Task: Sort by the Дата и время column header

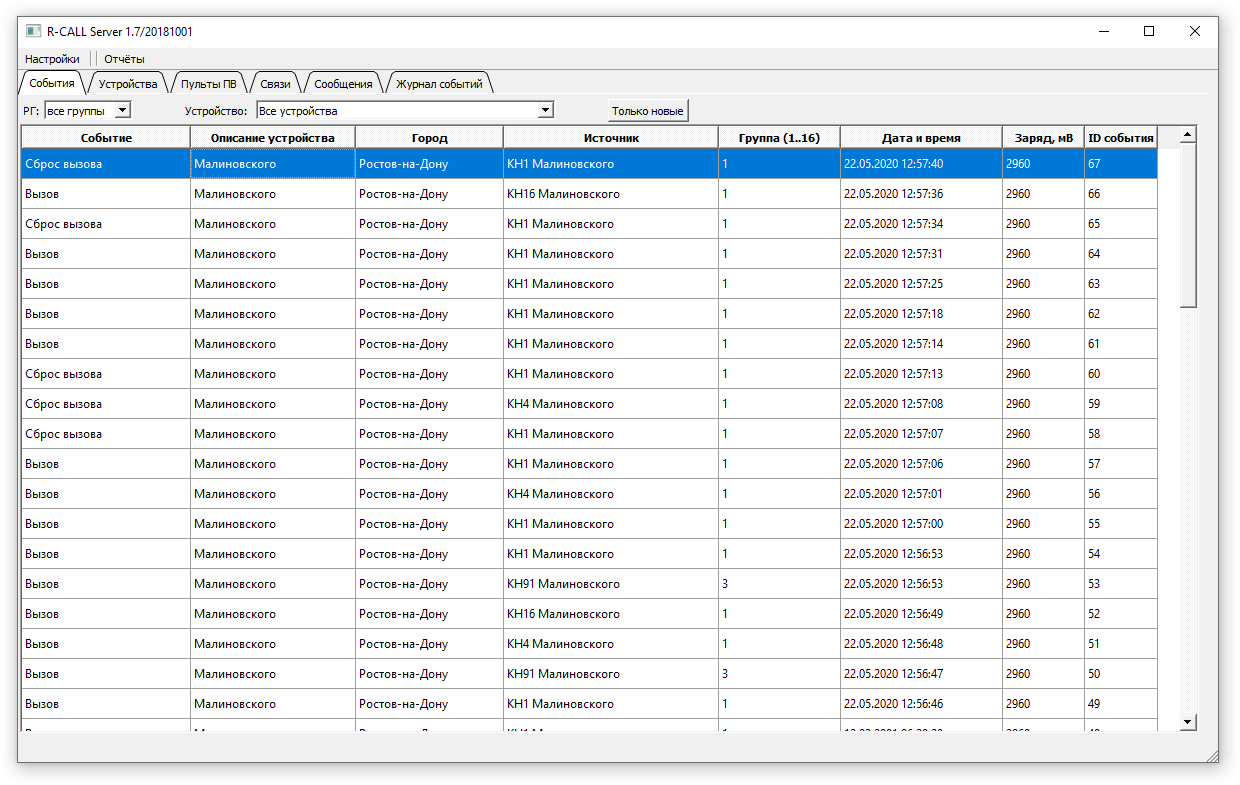Action: click(x=920, y=138)
